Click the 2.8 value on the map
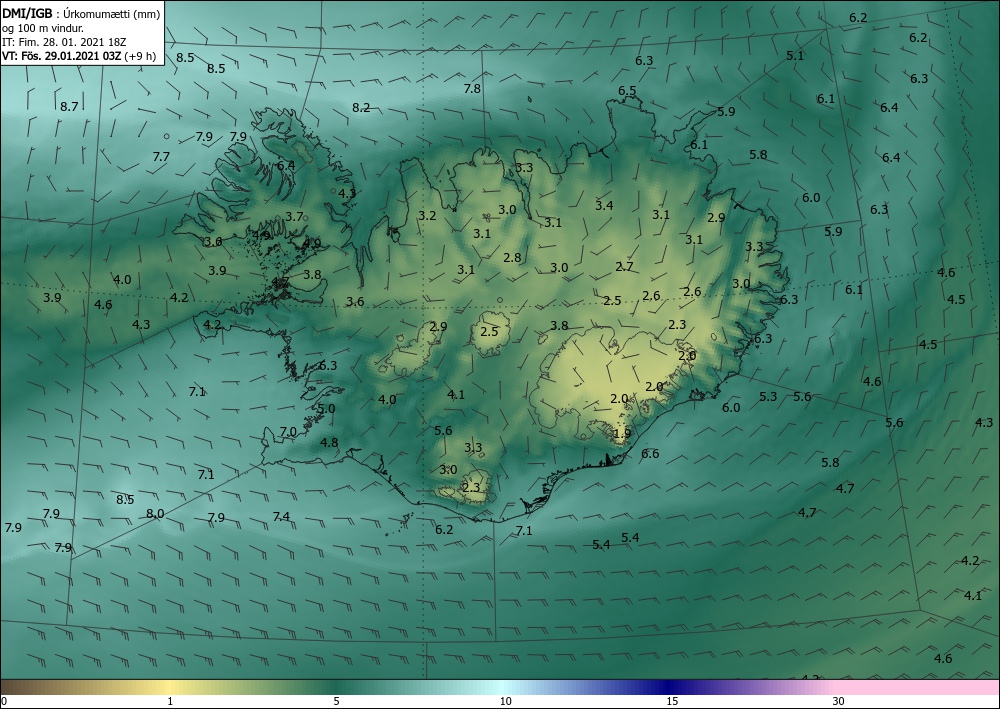1000x709 pixels. click(512, 258)
